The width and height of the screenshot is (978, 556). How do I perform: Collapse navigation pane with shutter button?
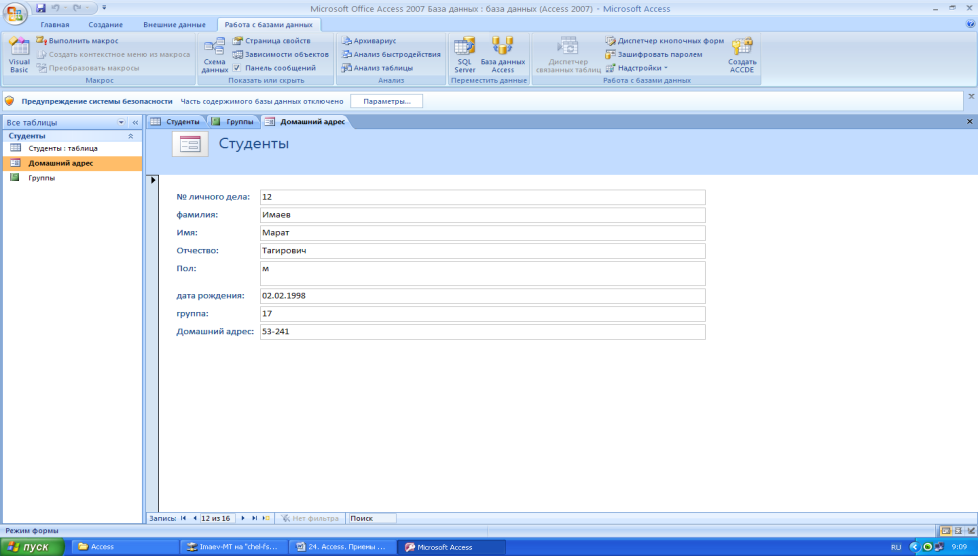tap(135, 122)
